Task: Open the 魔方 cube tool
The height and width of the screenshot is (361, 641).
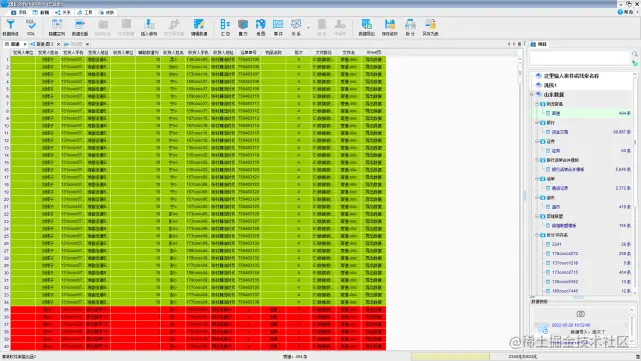Action: [x=243, y=27]
